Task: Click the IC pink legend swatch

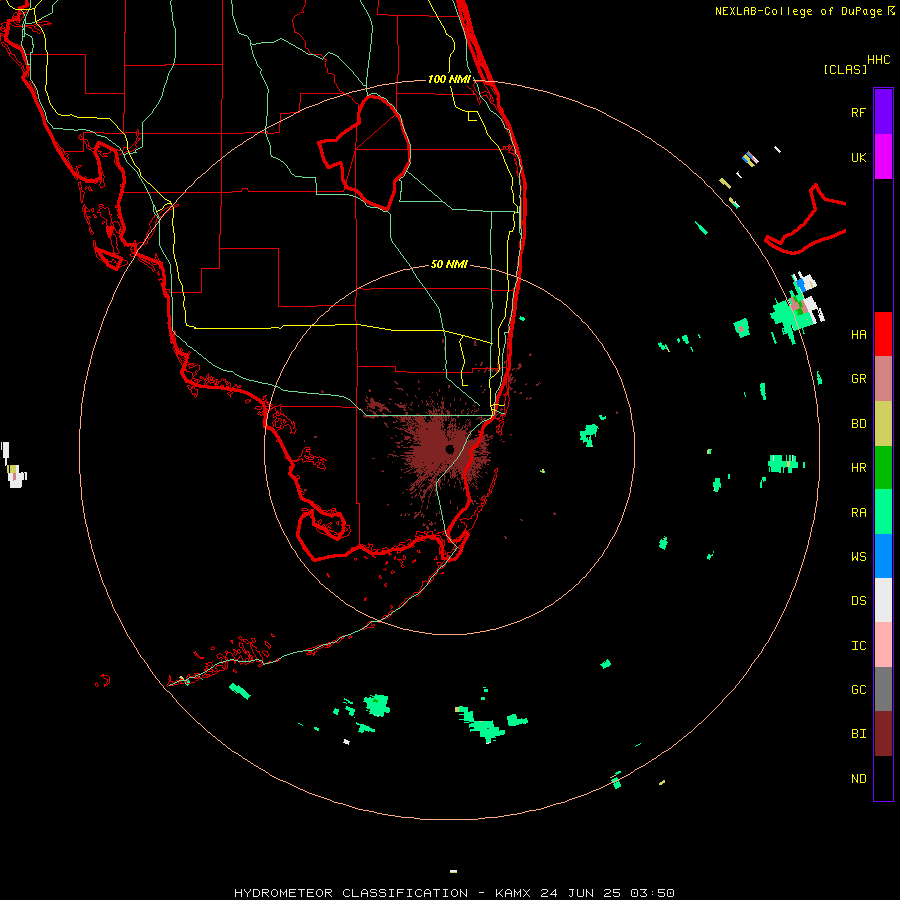Action: 883,645
